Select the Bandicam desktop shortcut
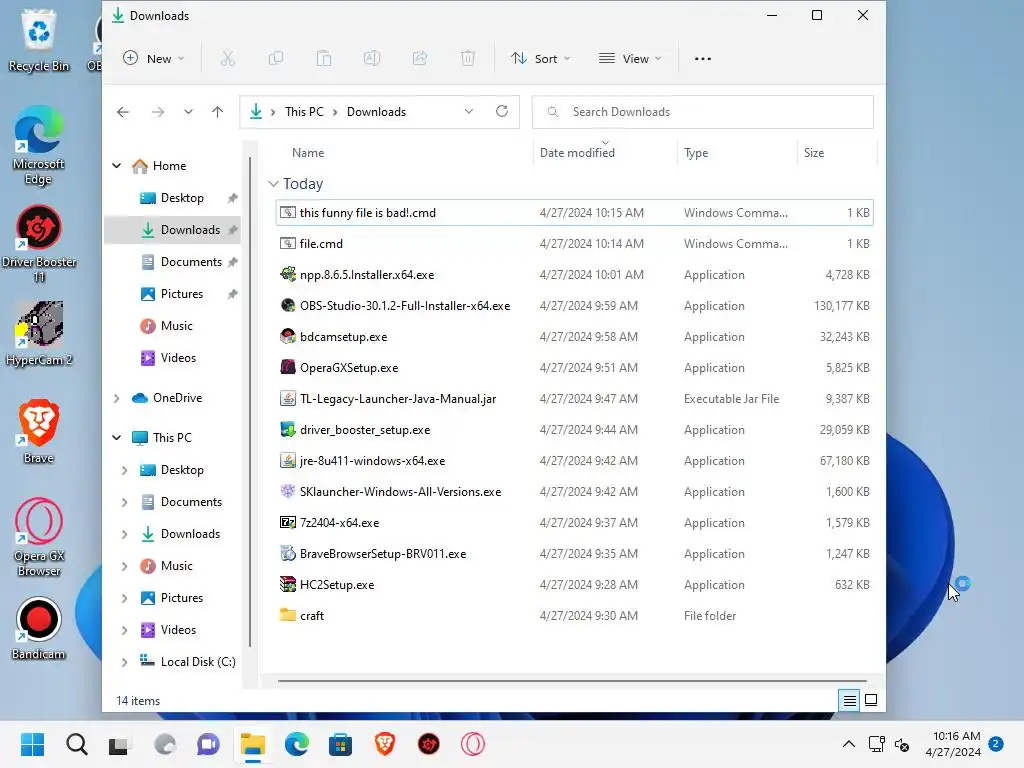This screenshot has height=768, width=1024. pos(39,628)
